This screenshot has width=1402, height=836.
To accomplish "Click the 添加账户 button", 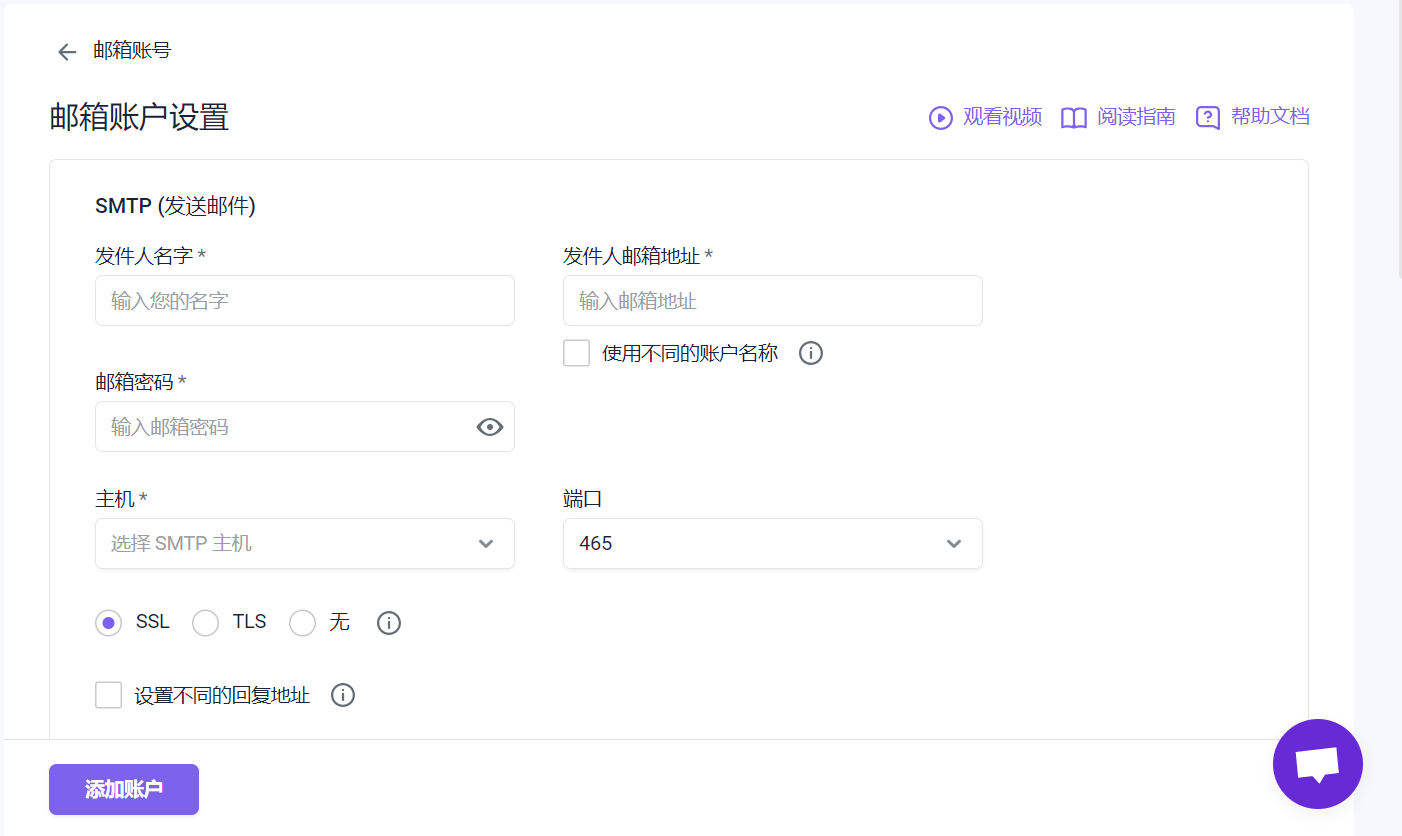I will click(x=124, y=790).
